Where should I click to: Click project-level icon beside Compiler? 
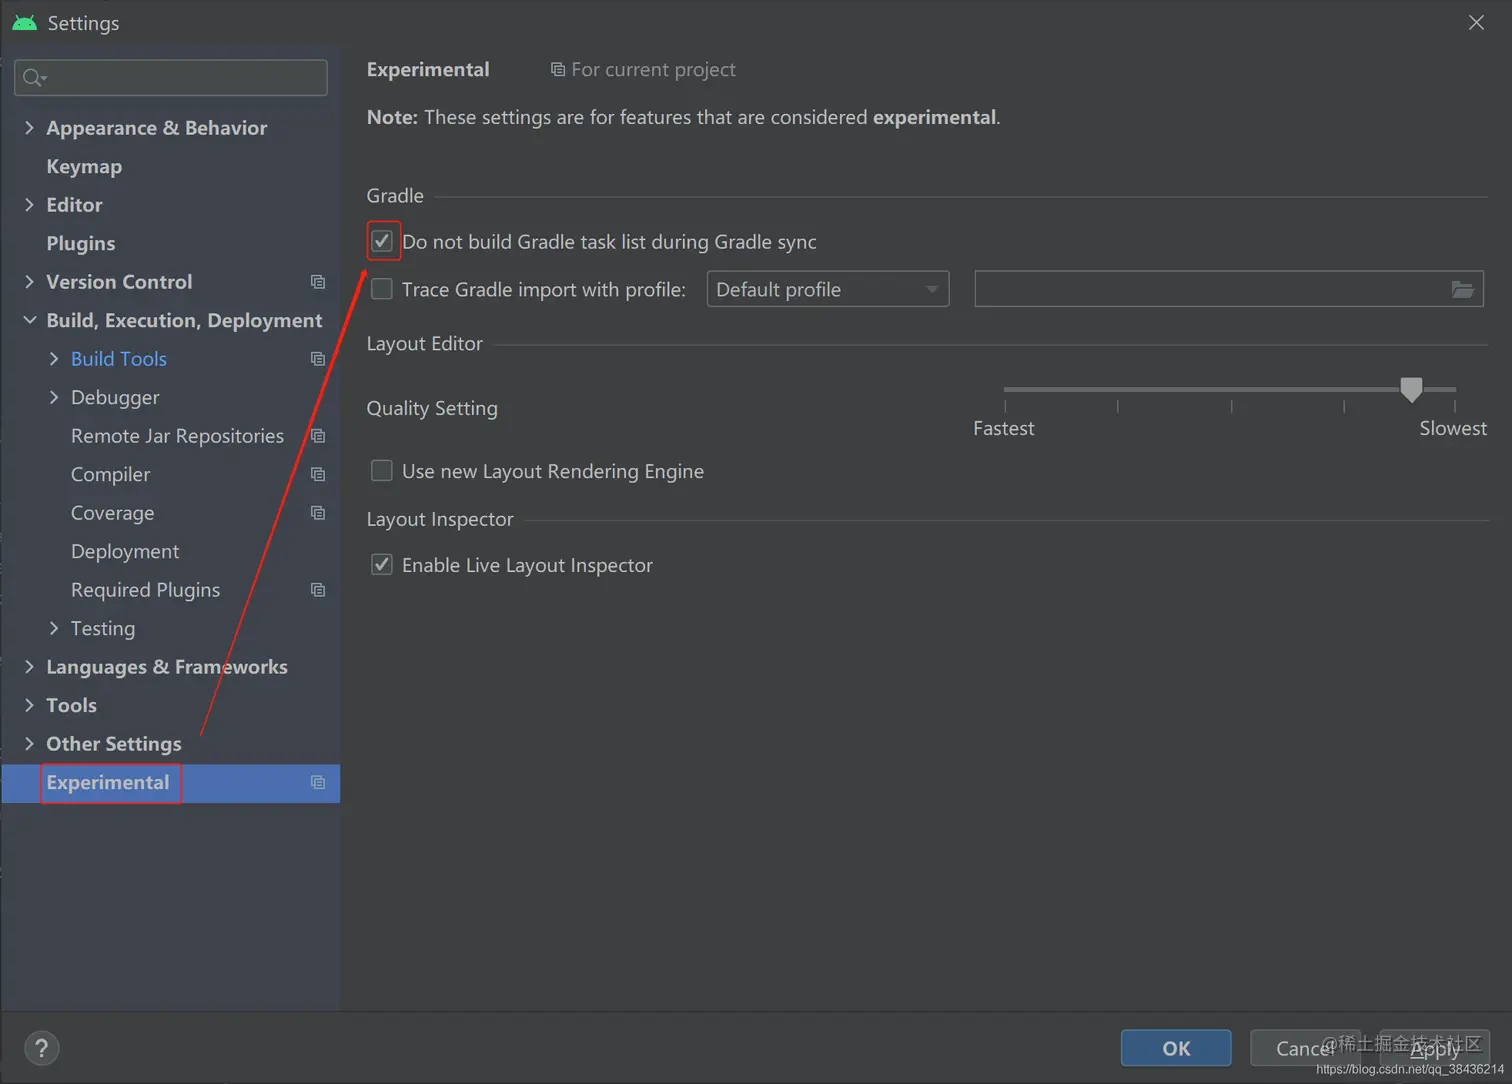click(x=318, y=474)
